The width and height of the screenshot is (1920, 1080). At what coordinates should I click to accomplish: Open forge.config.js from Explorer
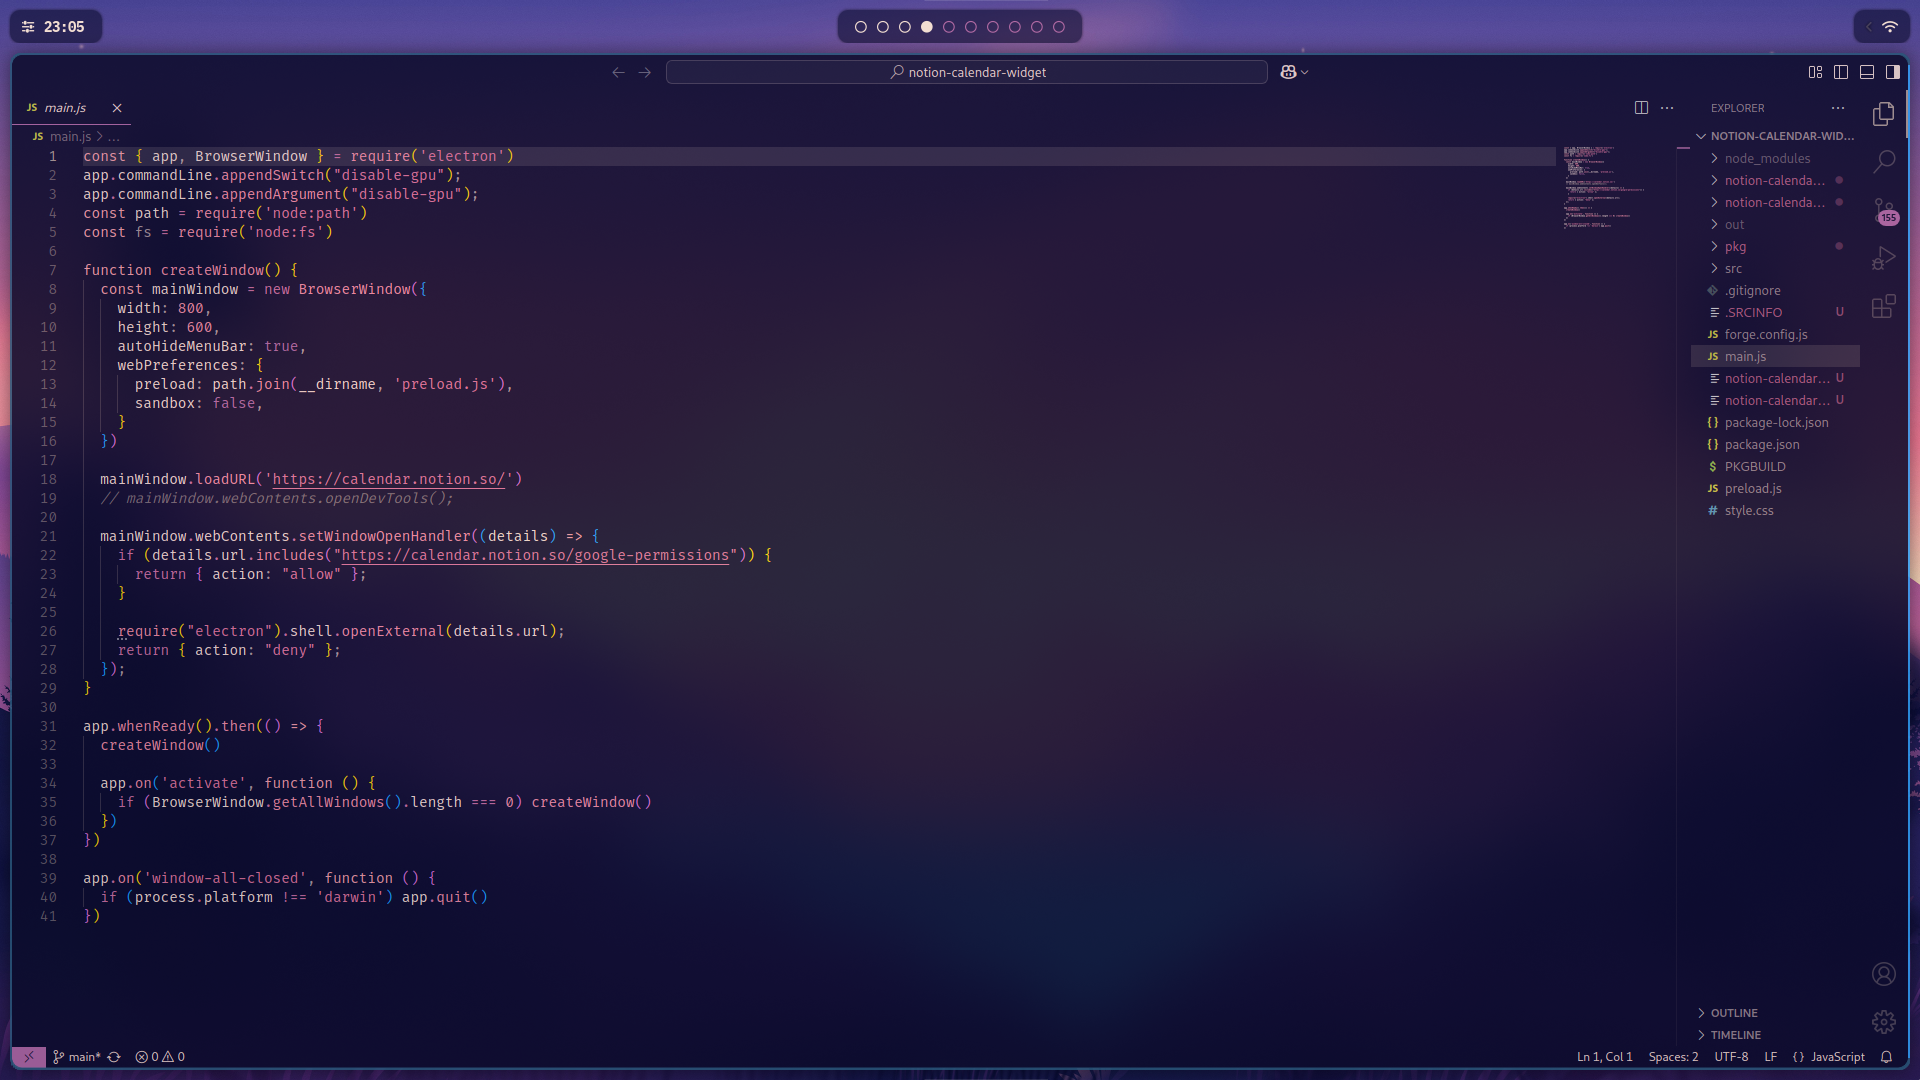pos(1776,334)
